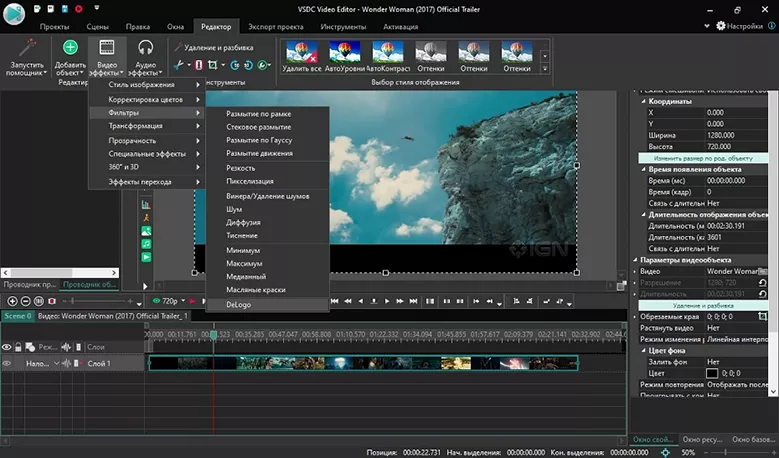Toggle the lock icon in layers header
Screen dimensions: 779x458
click(x=18, y=347)
